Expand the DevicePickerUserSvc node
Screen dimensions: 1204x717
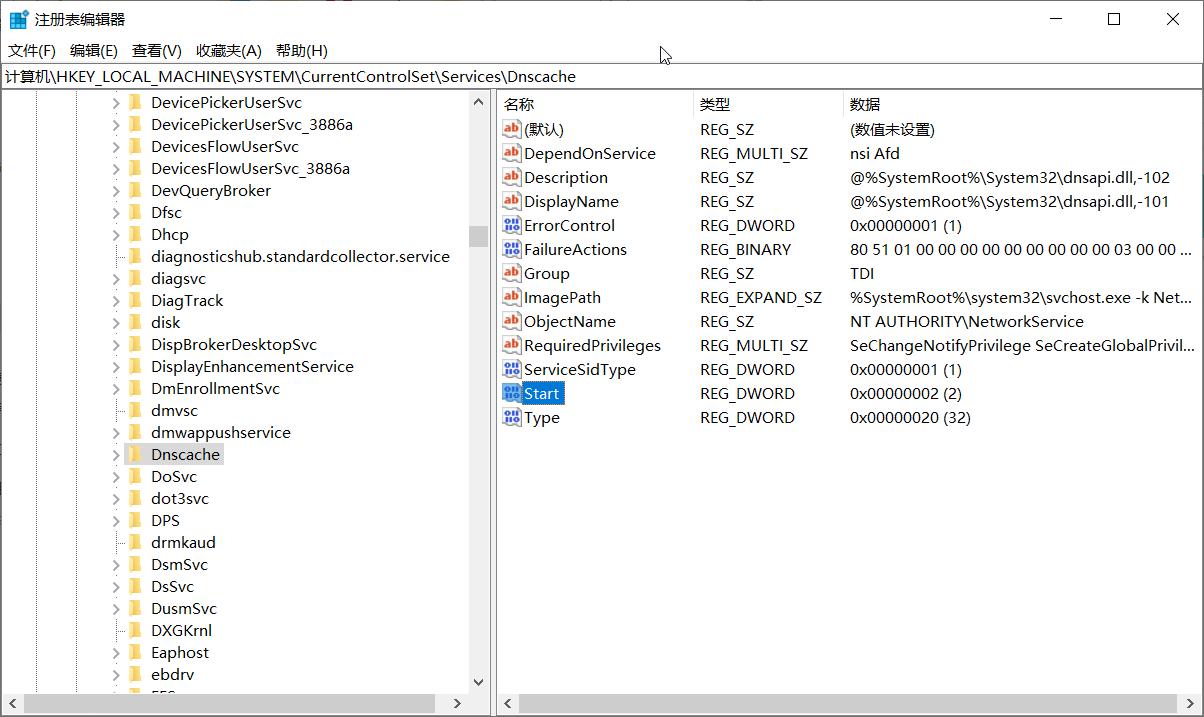click(117, 102)
